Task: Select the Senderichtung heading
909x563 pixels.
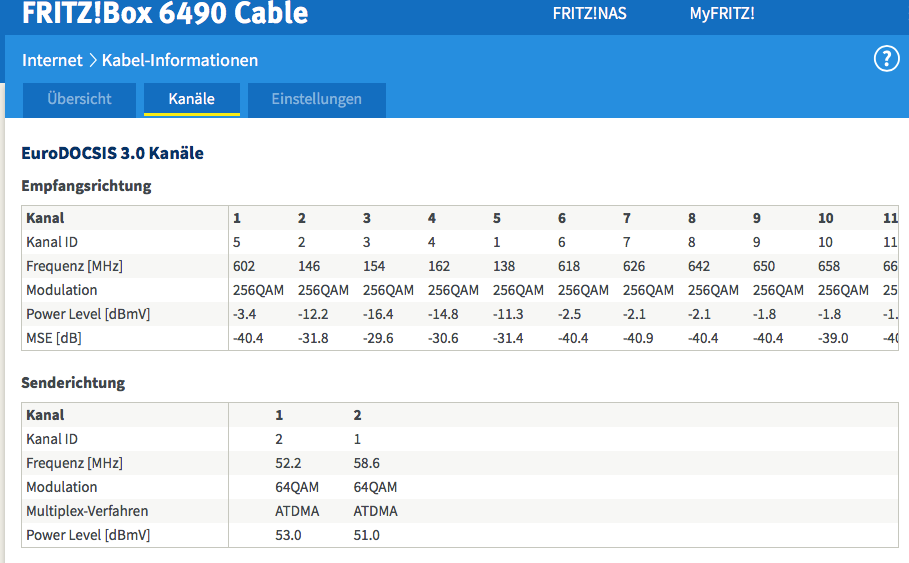Action: (x=73, y=383)
